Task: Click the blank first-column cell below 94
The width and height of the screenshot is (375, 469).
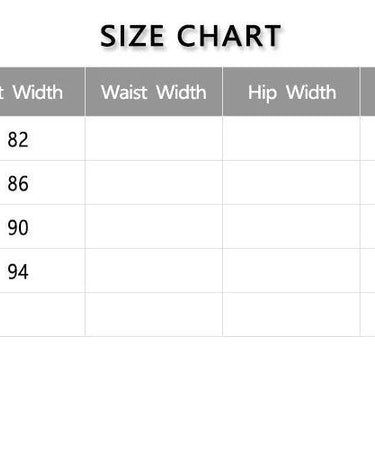Action: pos(42,315)
